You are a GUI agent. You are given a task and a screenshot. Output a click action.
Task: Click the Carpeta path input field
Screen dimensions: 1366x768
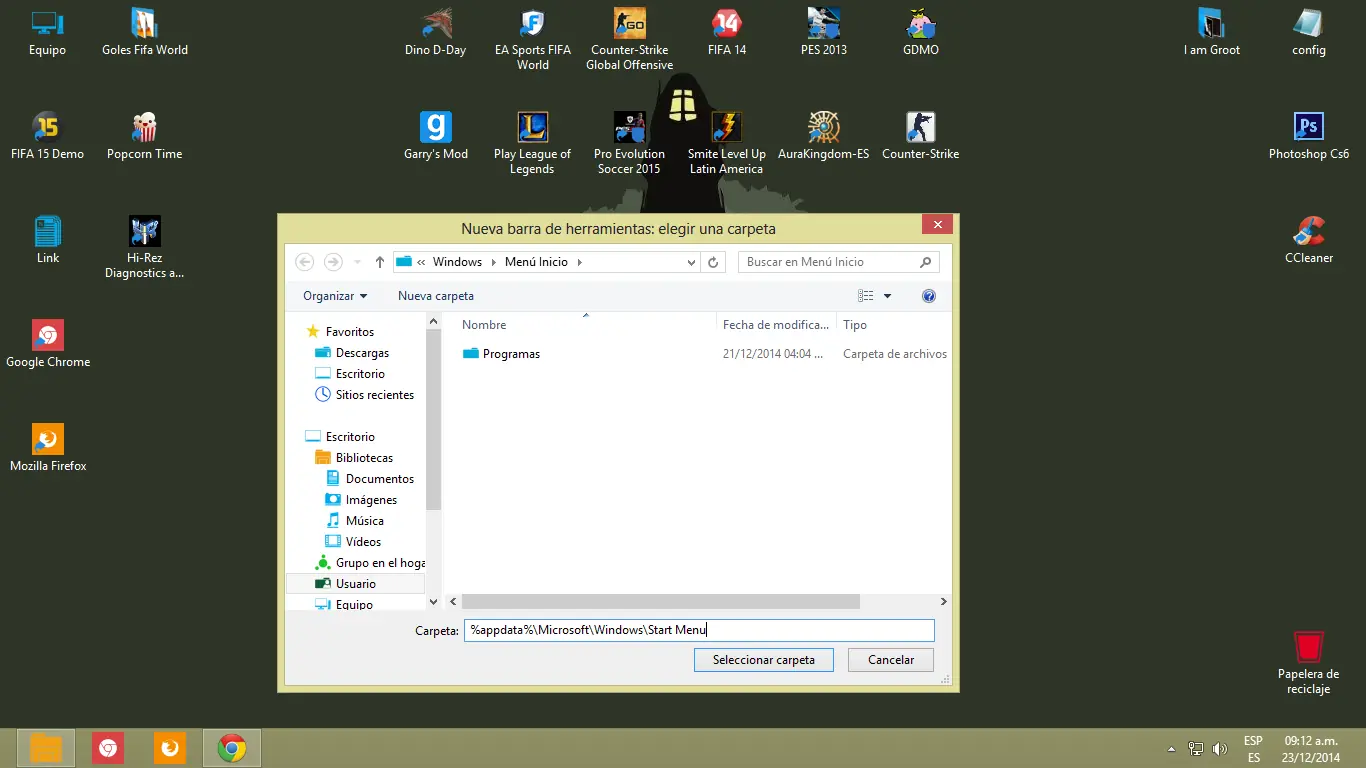point(699,630)
